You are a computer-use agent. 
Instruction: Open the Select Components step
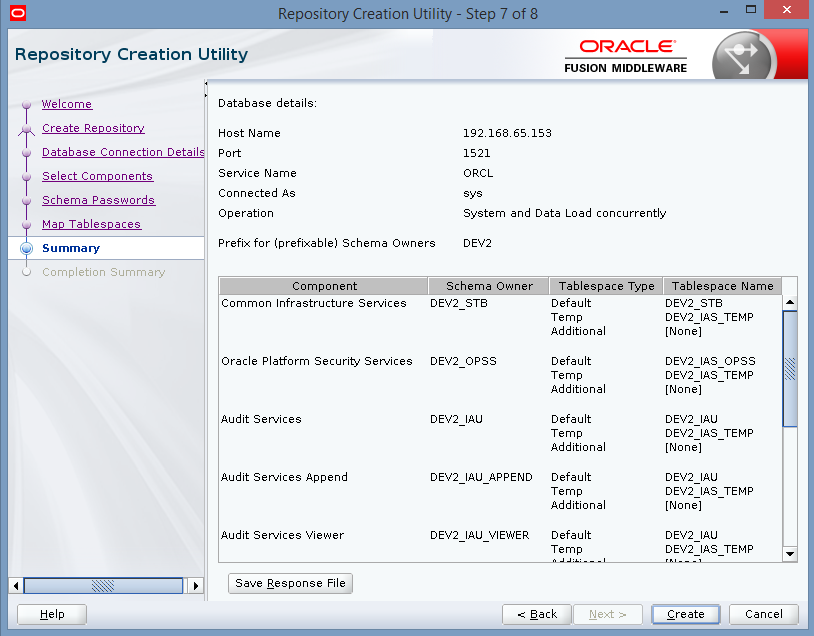(x=98, y=176)
